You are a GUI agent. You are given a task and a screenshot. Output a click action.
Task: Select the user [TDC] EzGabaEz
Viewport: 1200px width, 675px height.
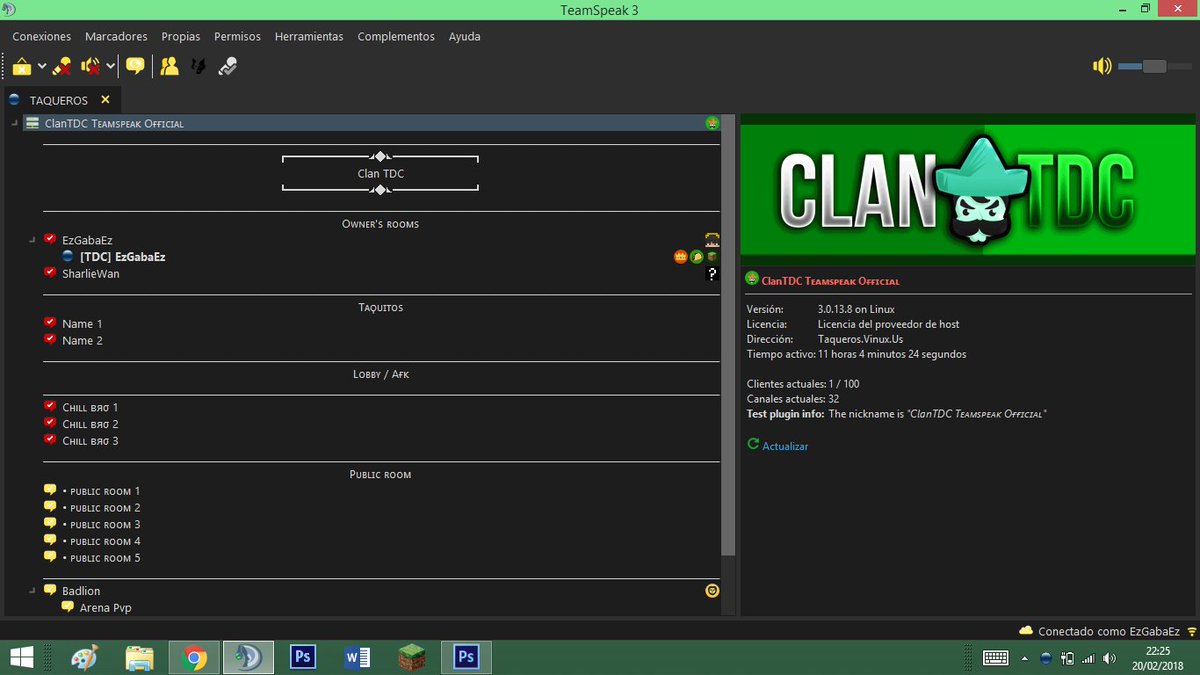tap(122, 257)
